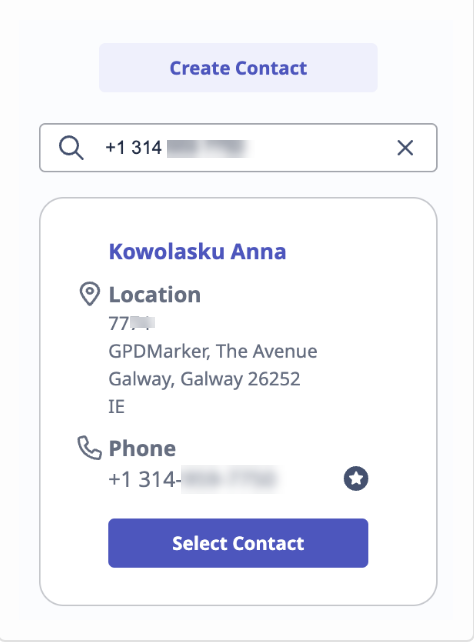Viewport: 474px width, 644px height.
Task: Click the IE country code text
Action: pos(116,407)
